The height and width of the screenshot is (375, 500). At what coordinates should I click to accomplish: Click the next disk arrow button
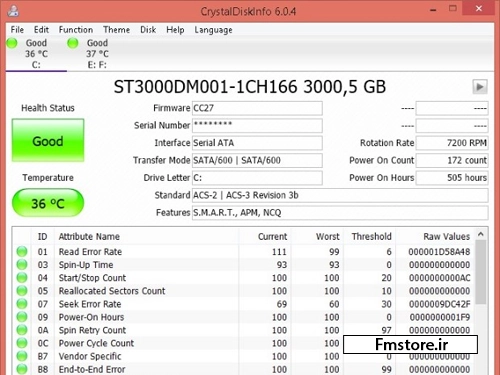tap(480, 87)
